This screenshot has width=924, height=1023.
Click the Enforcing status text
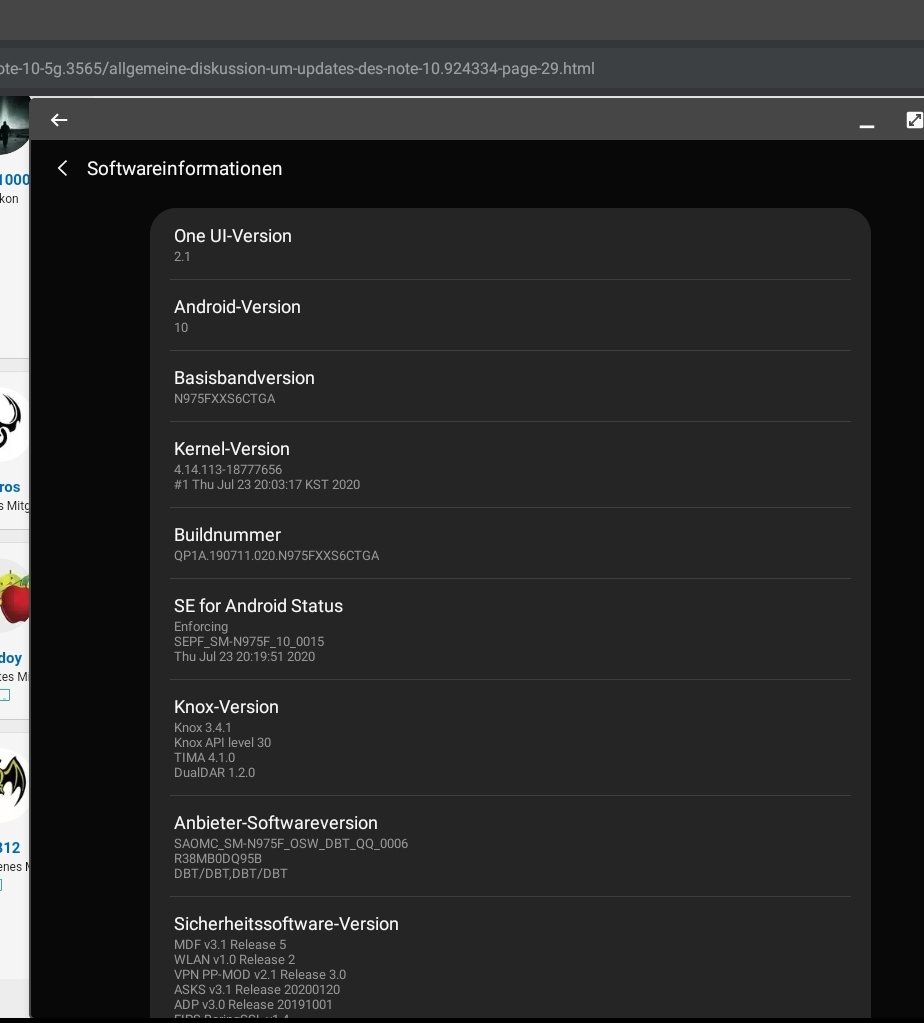(201, 627)
